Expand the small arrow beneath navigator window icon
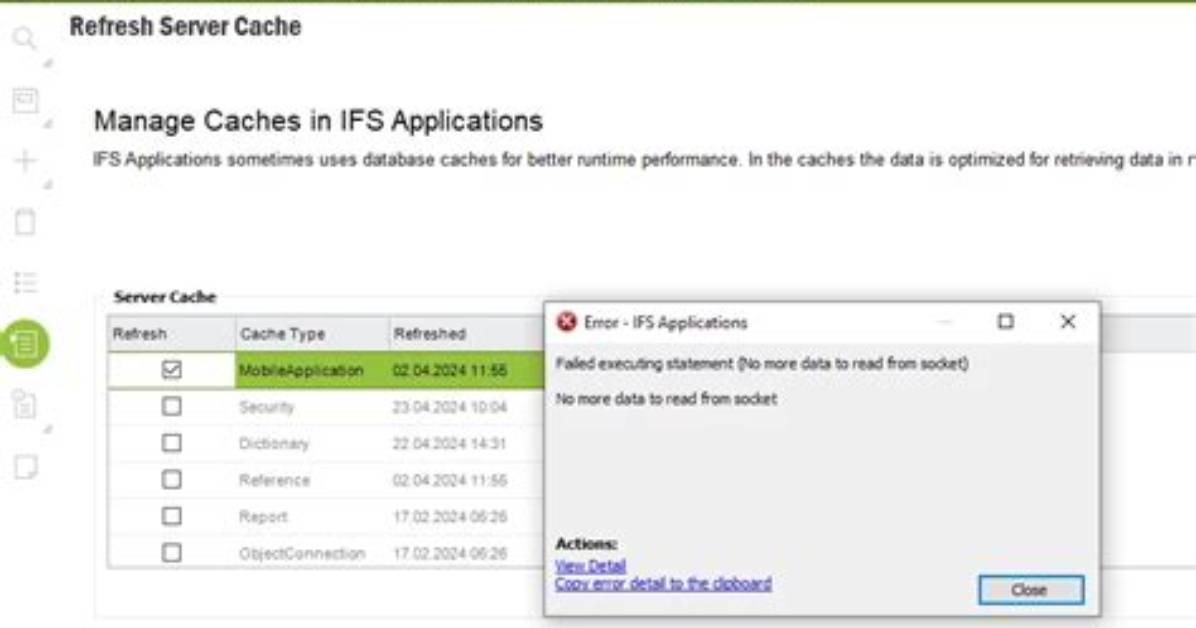Viewport: 1196px width, 628px height. click(x=48, y=124)
